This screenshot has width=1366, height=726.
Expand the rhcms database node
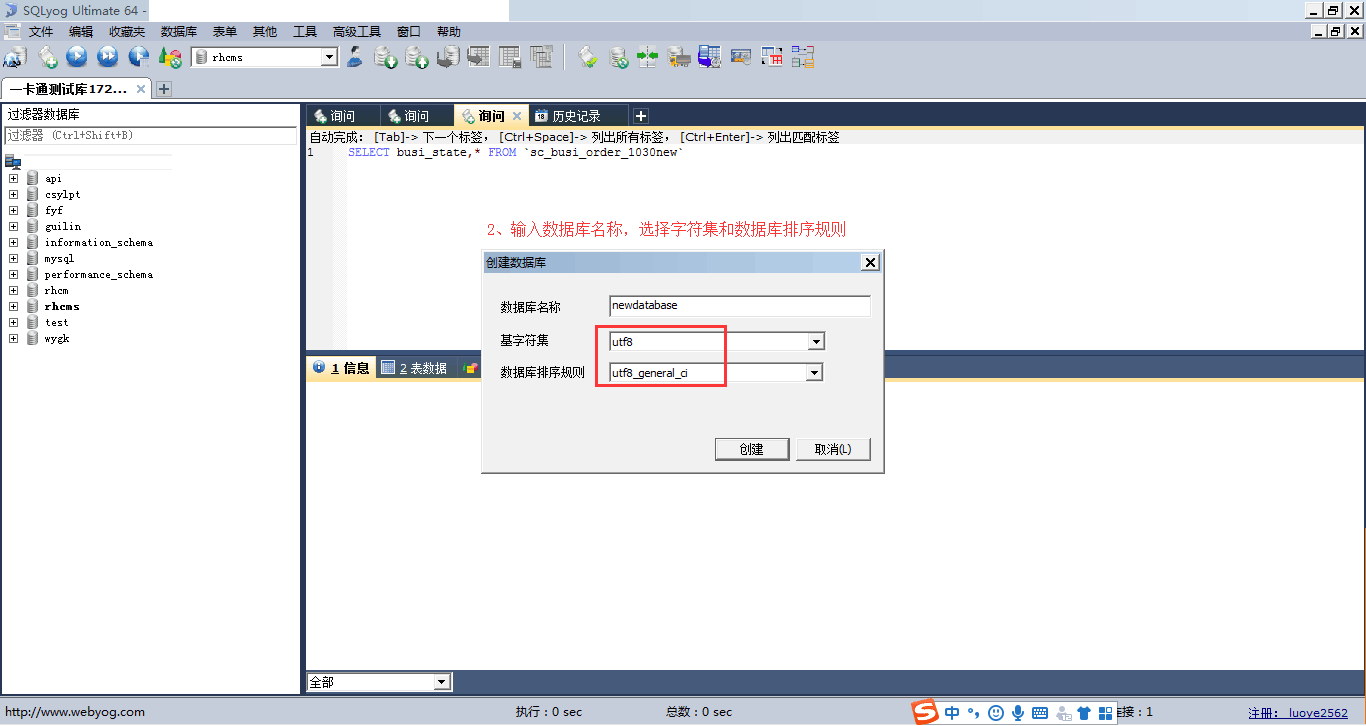14,307
